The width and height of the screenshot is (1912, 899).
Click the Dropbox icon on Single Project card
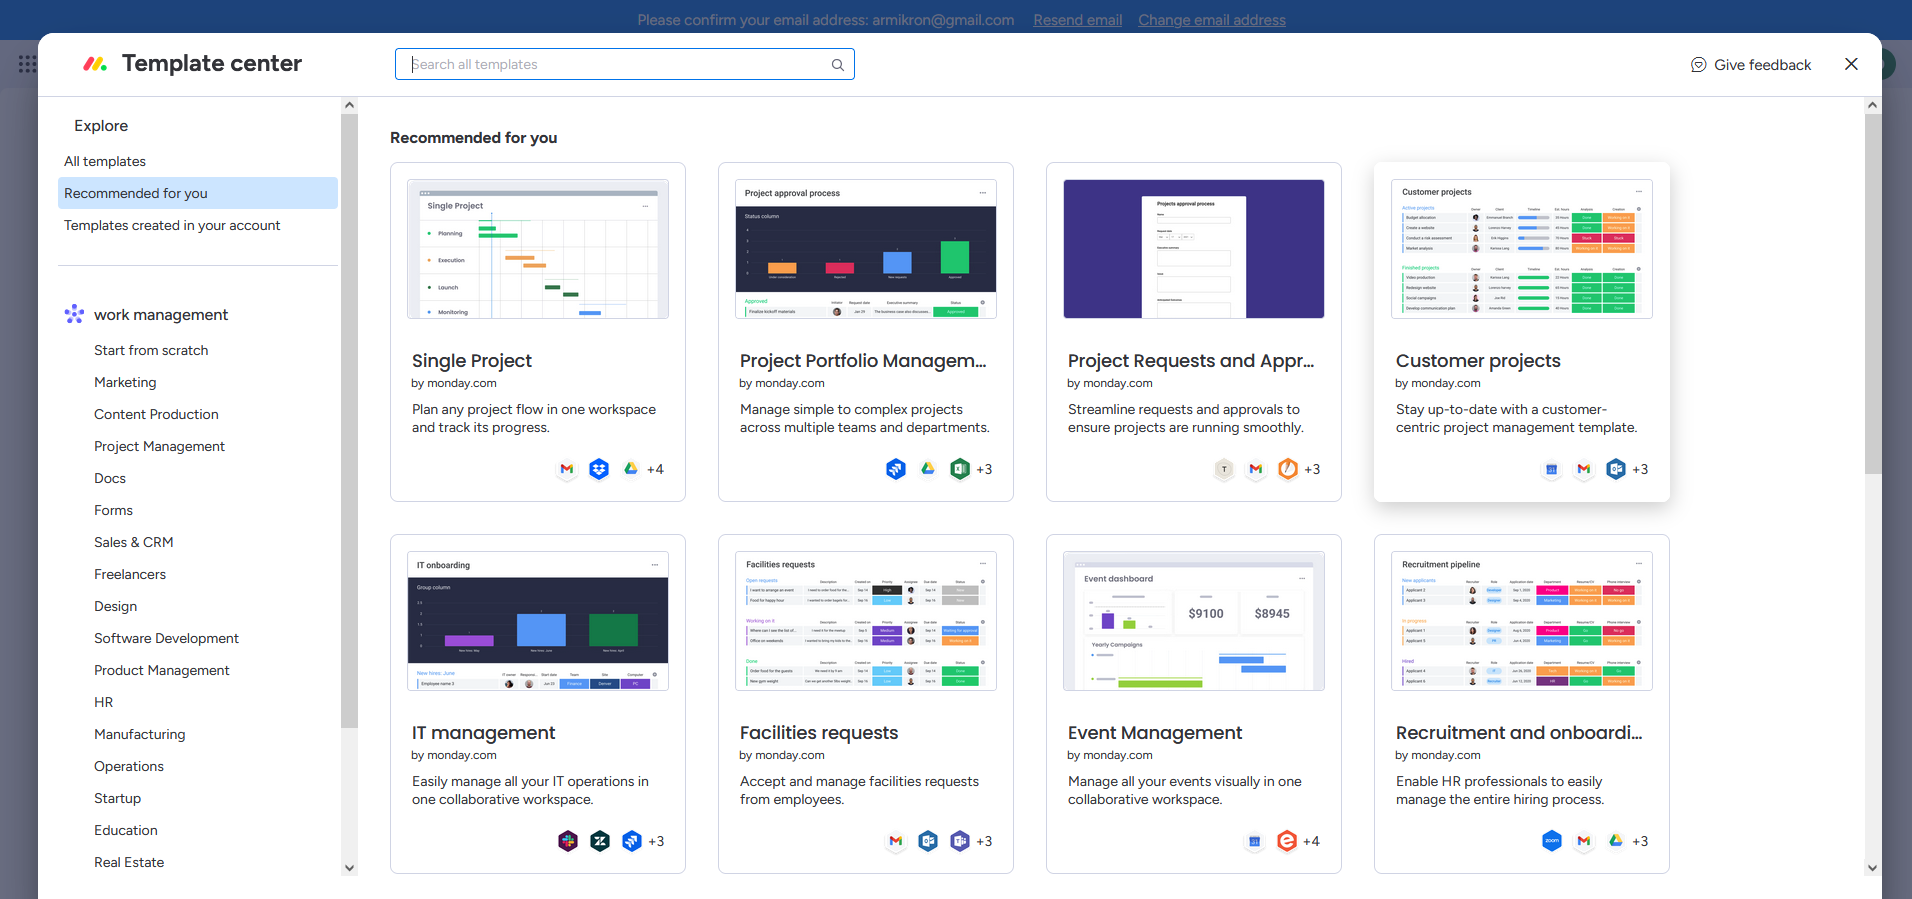(599, 469)
